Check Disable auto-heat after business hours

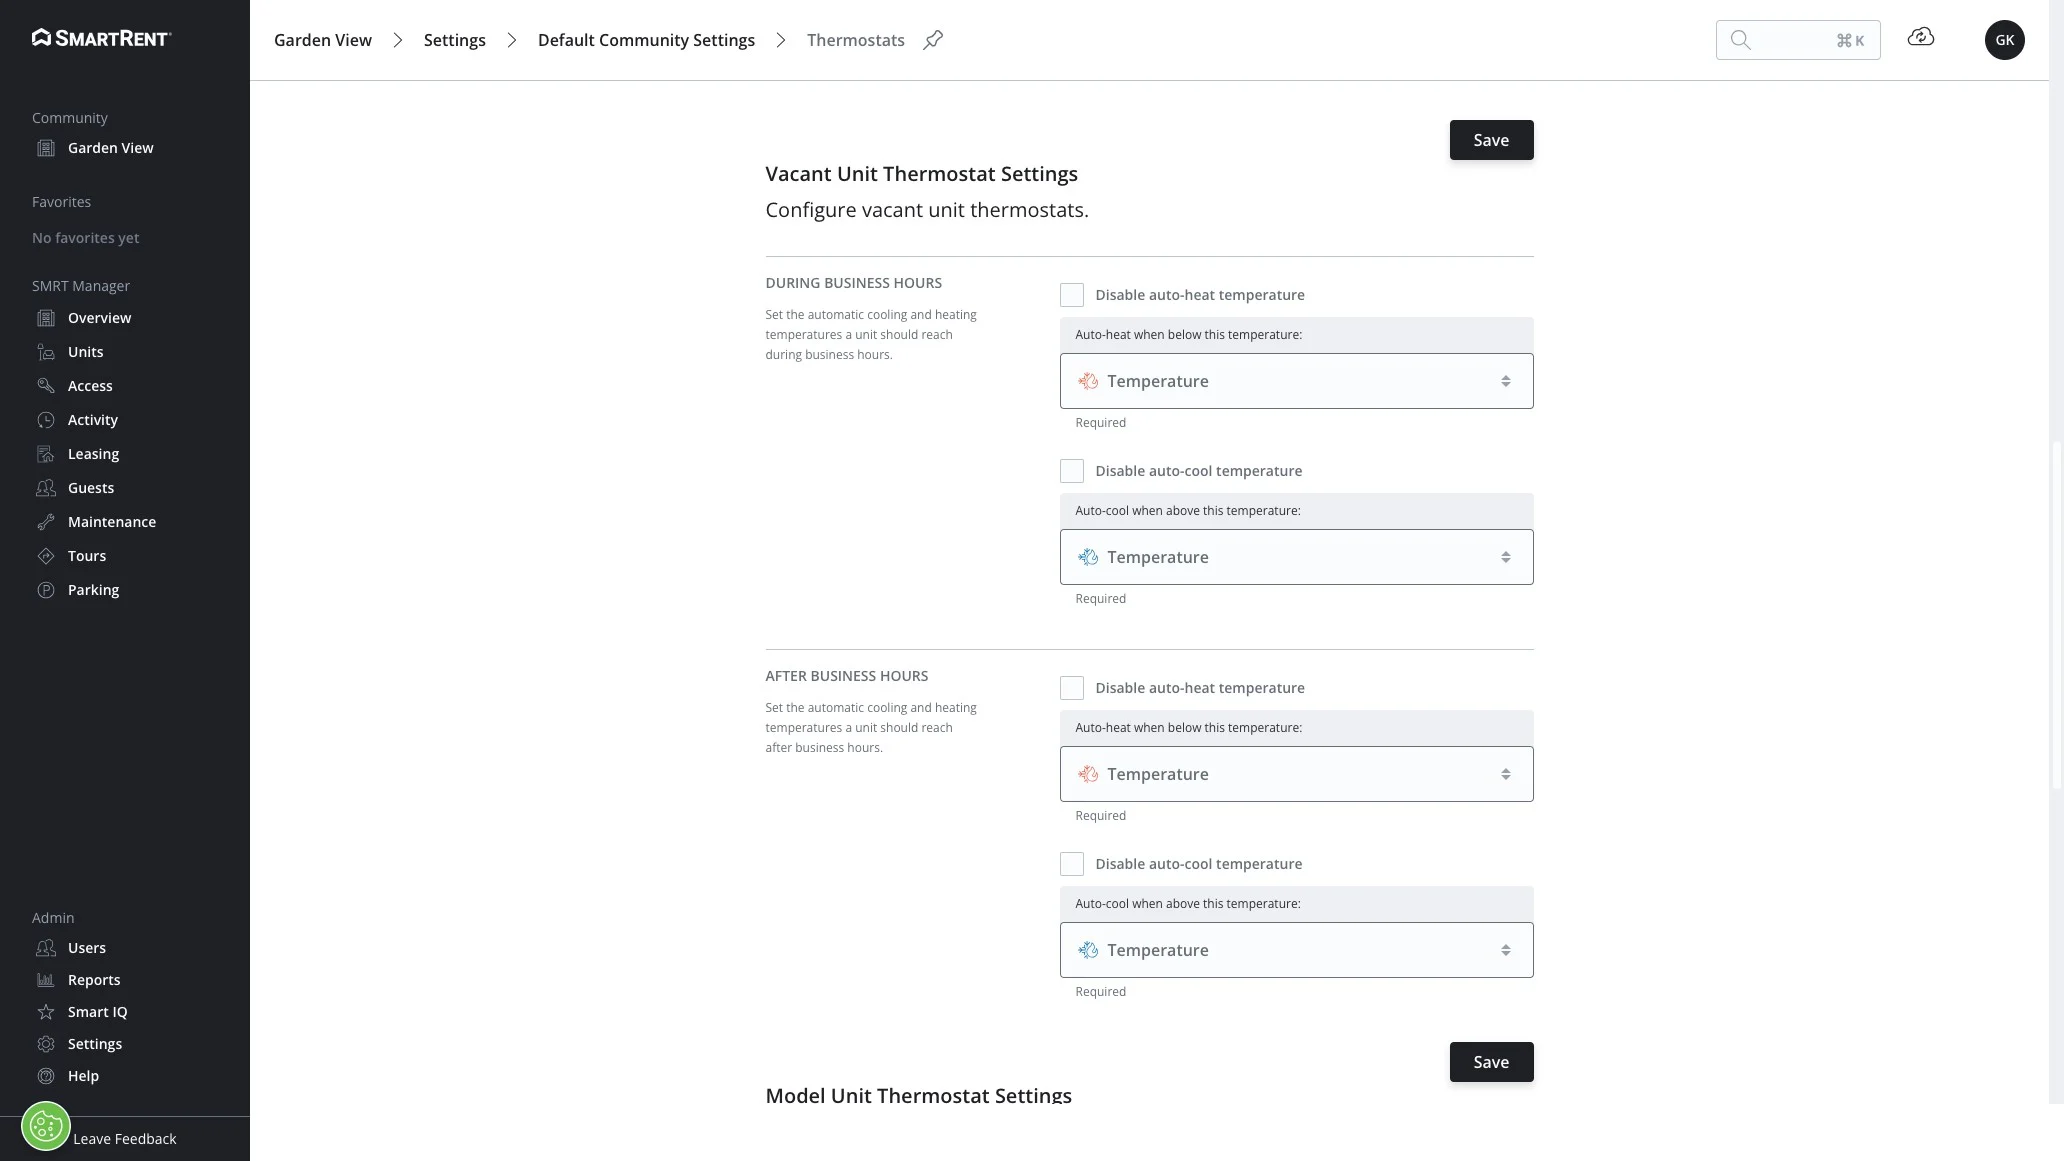[1072, 688]
